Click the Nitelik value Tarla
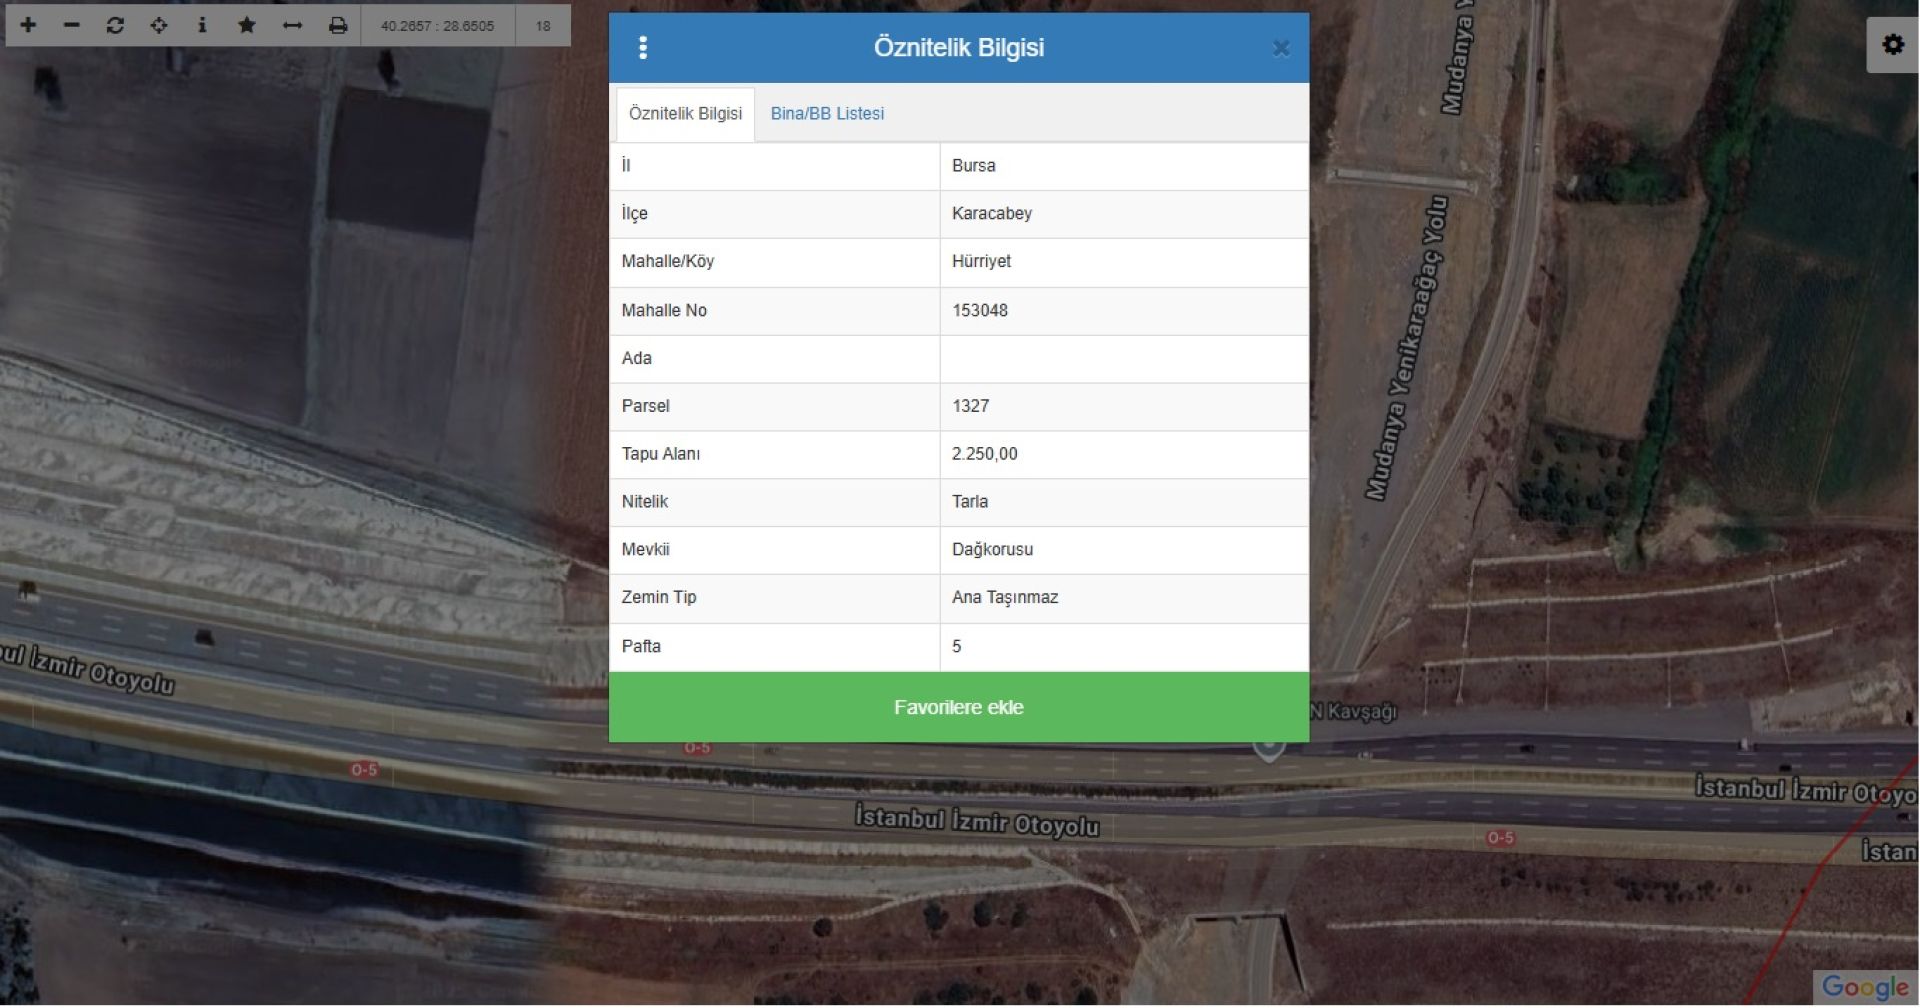This screenshot has height=1008, width=1920. click(x=969, y=501)
